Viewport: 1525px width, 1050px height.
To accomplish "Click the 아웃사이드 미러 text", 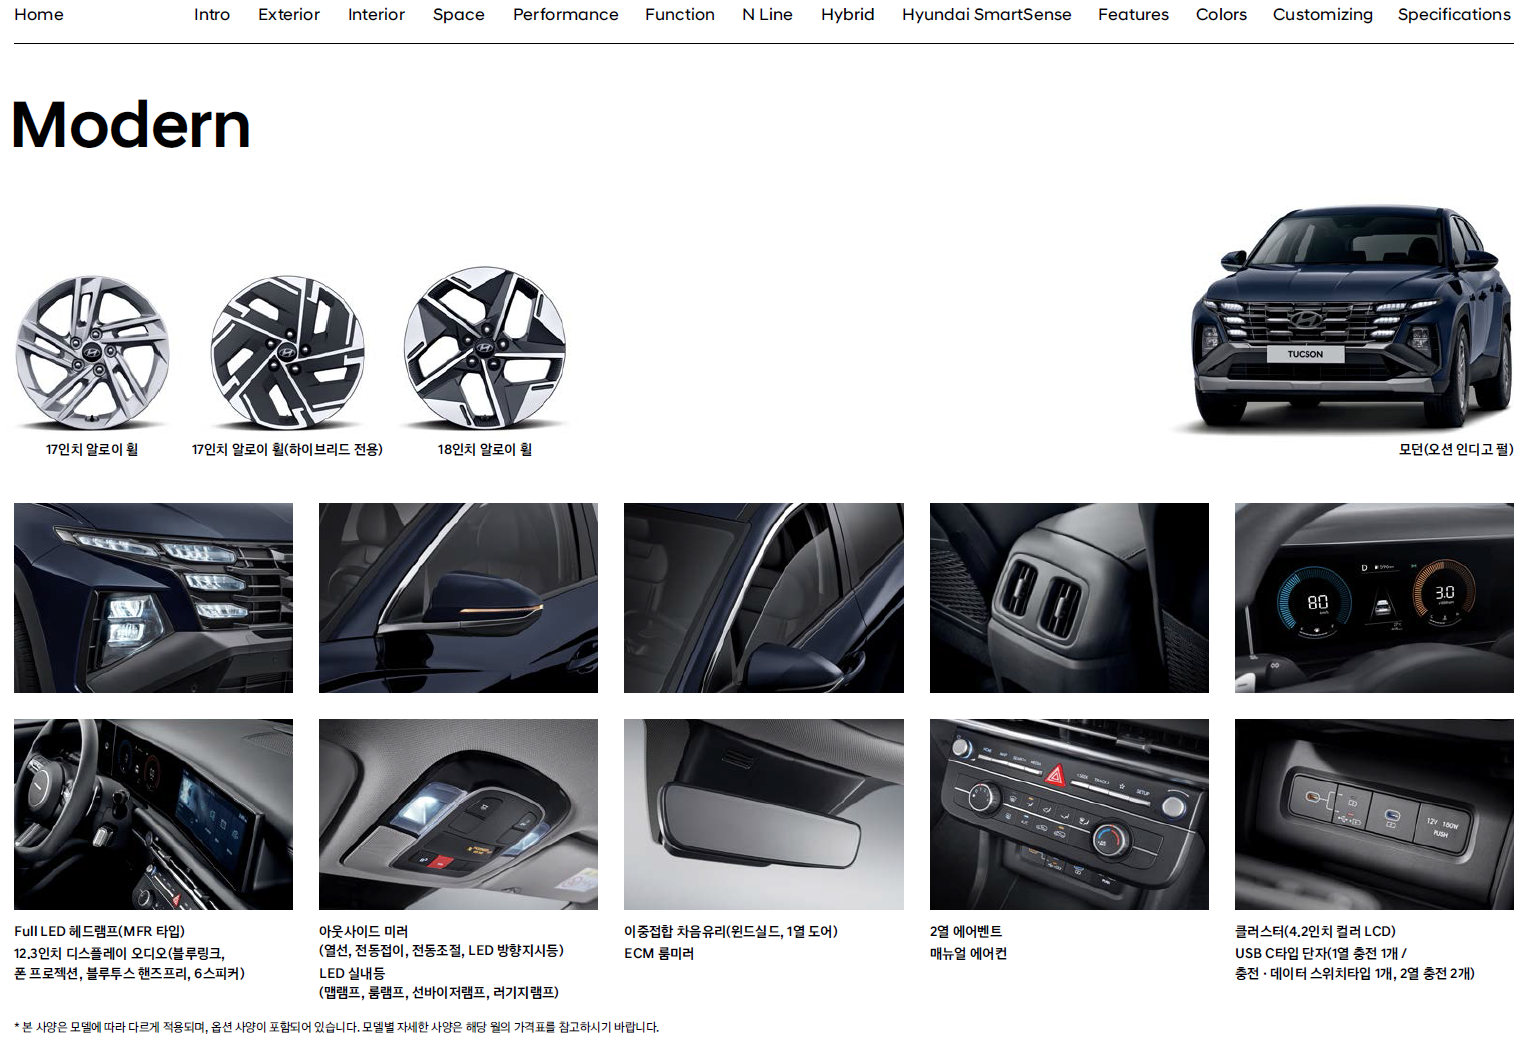I will [364, 932].
